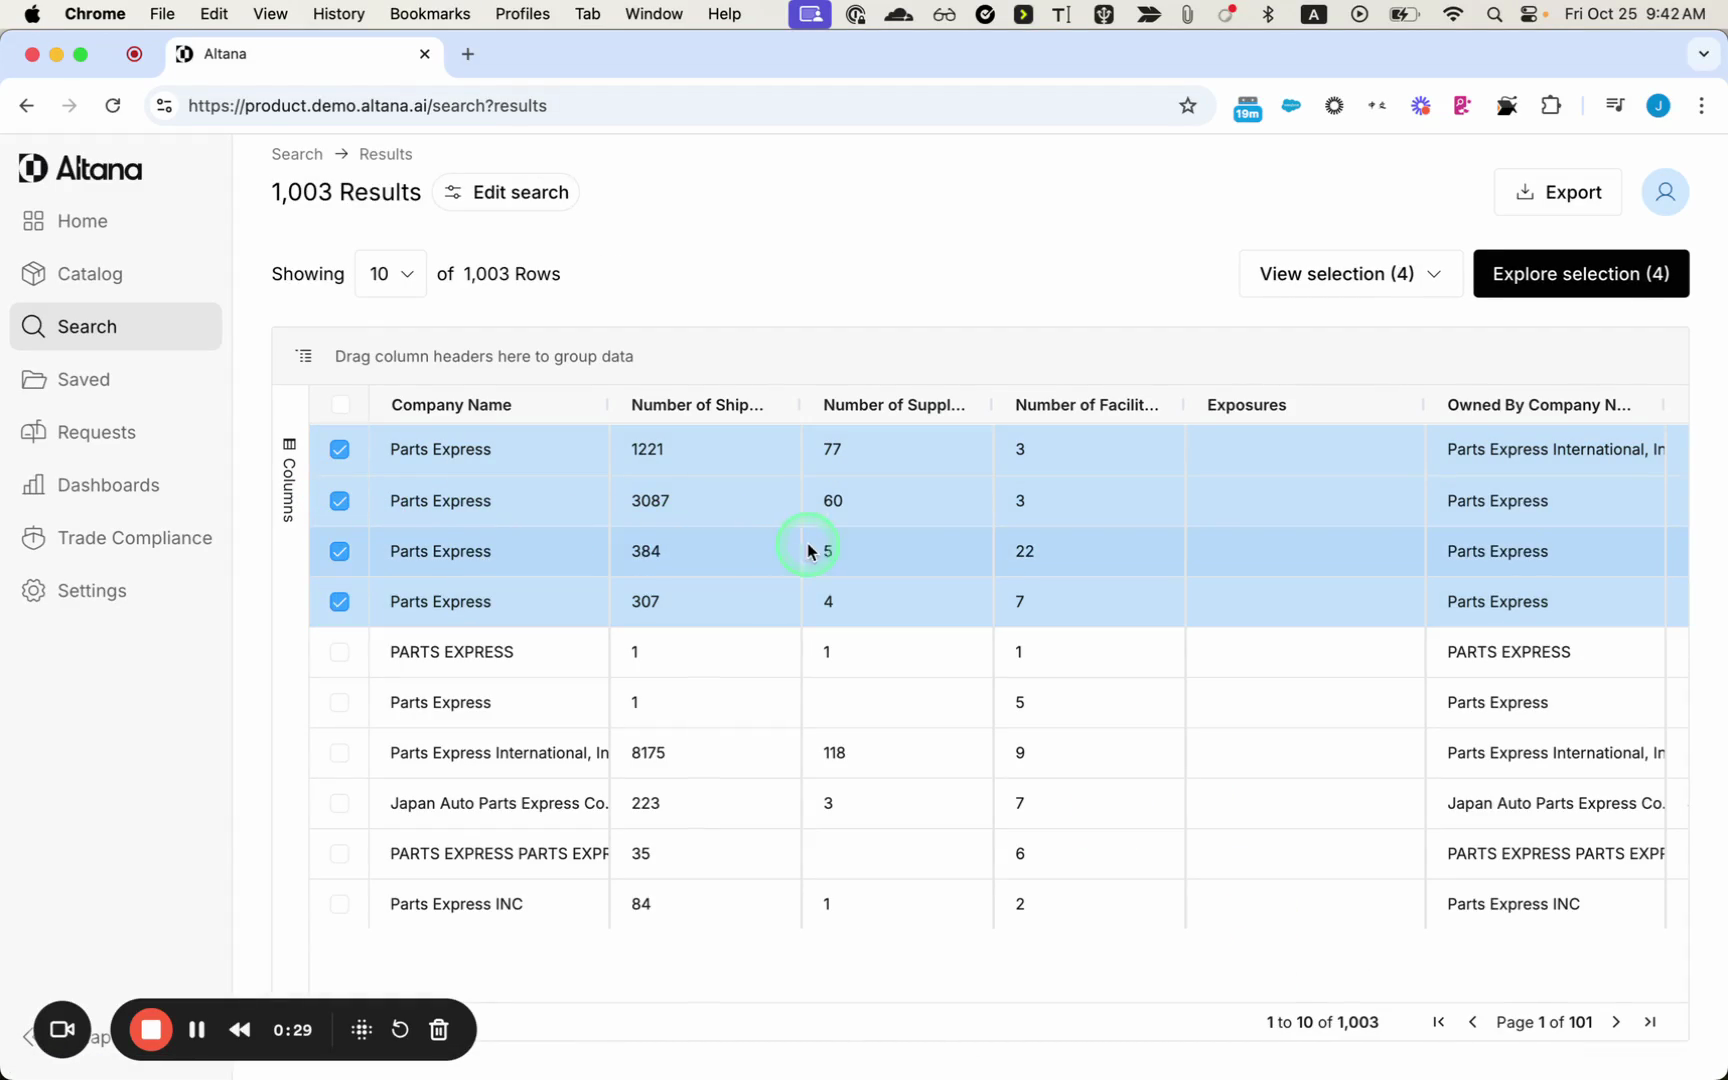The image size is (1728, 1080).
Task: Delete recording with trash icon
Action: point(439,1030)
